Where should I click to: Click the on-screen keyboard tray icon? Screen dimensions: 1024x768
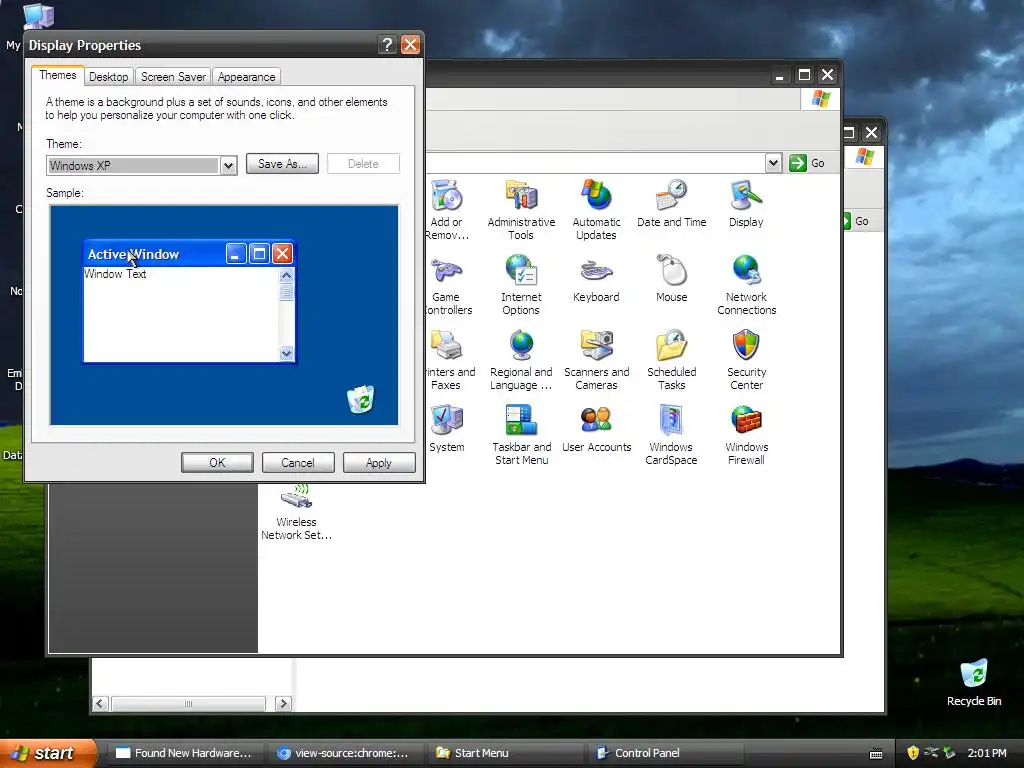click(x=876, y=754)
